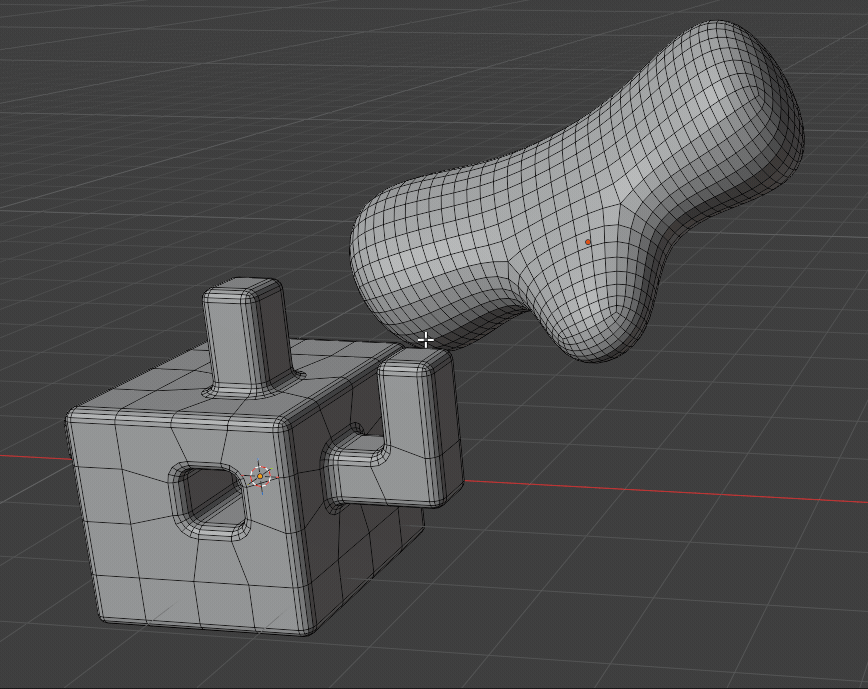Click the red X axis line
The image size is (868, 689).
pyautogui.click(x=664, y=491)
